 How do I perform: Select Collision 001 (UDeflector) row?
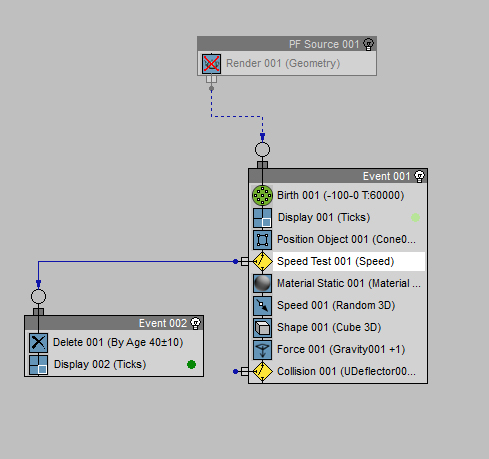pos(338,371)
